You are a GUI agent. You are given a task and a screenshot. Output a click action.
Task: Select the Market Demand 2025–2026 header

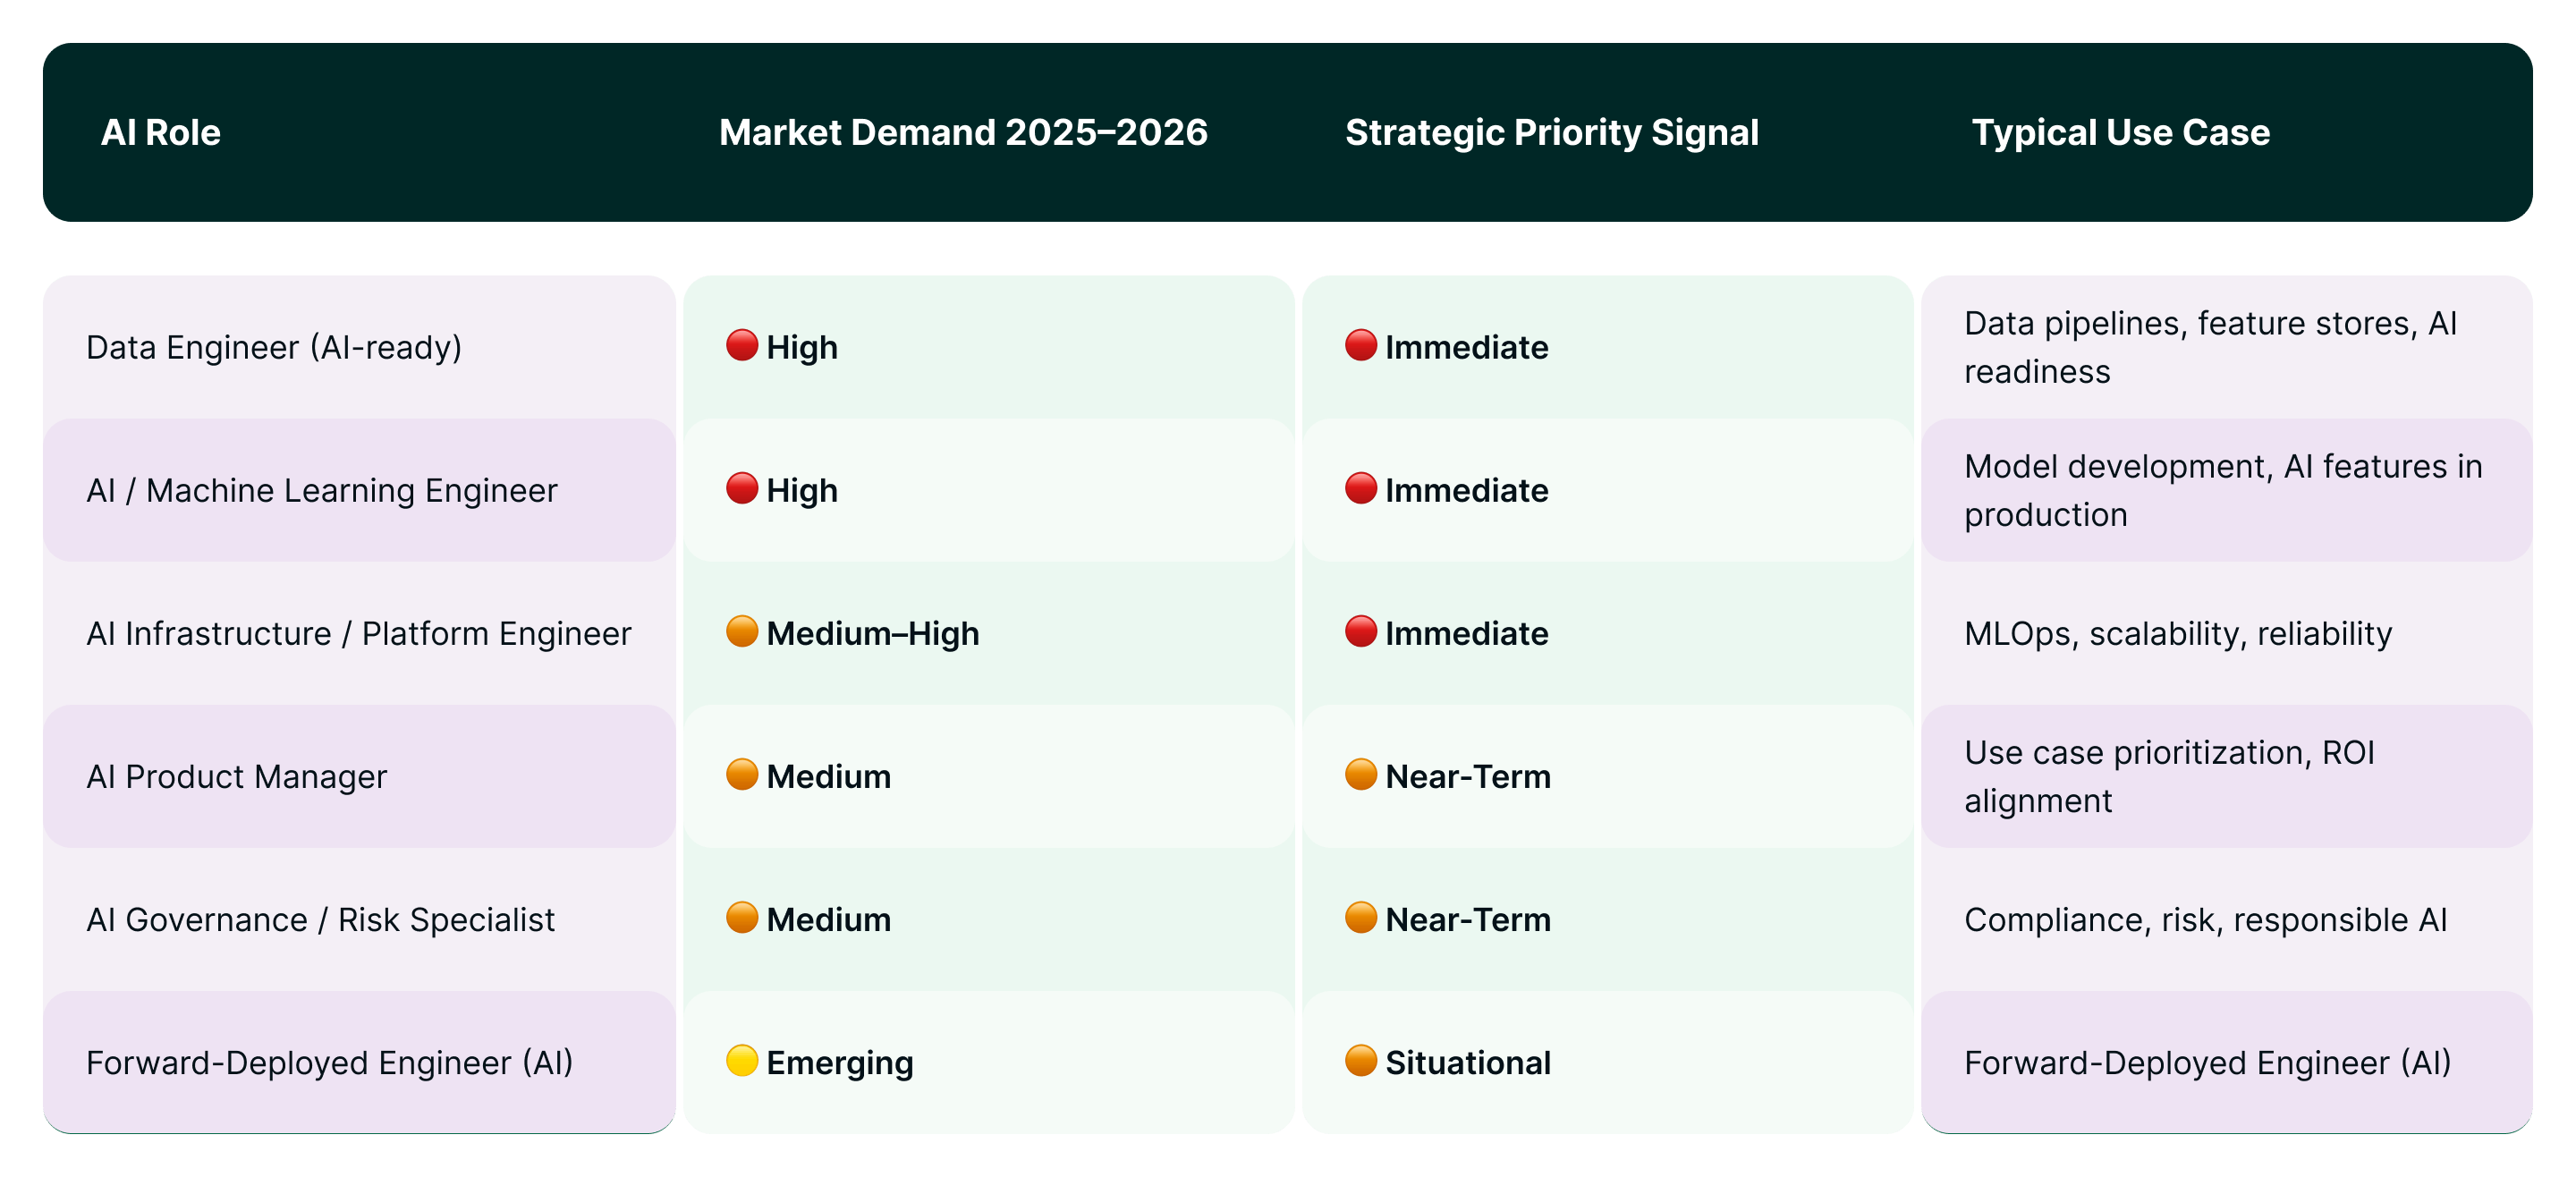click(962, 133)
